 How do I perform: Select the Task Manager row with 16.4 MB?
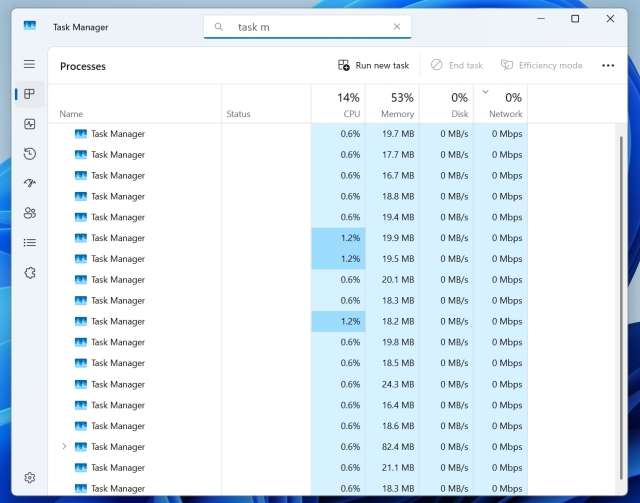[x=288, y=405]
